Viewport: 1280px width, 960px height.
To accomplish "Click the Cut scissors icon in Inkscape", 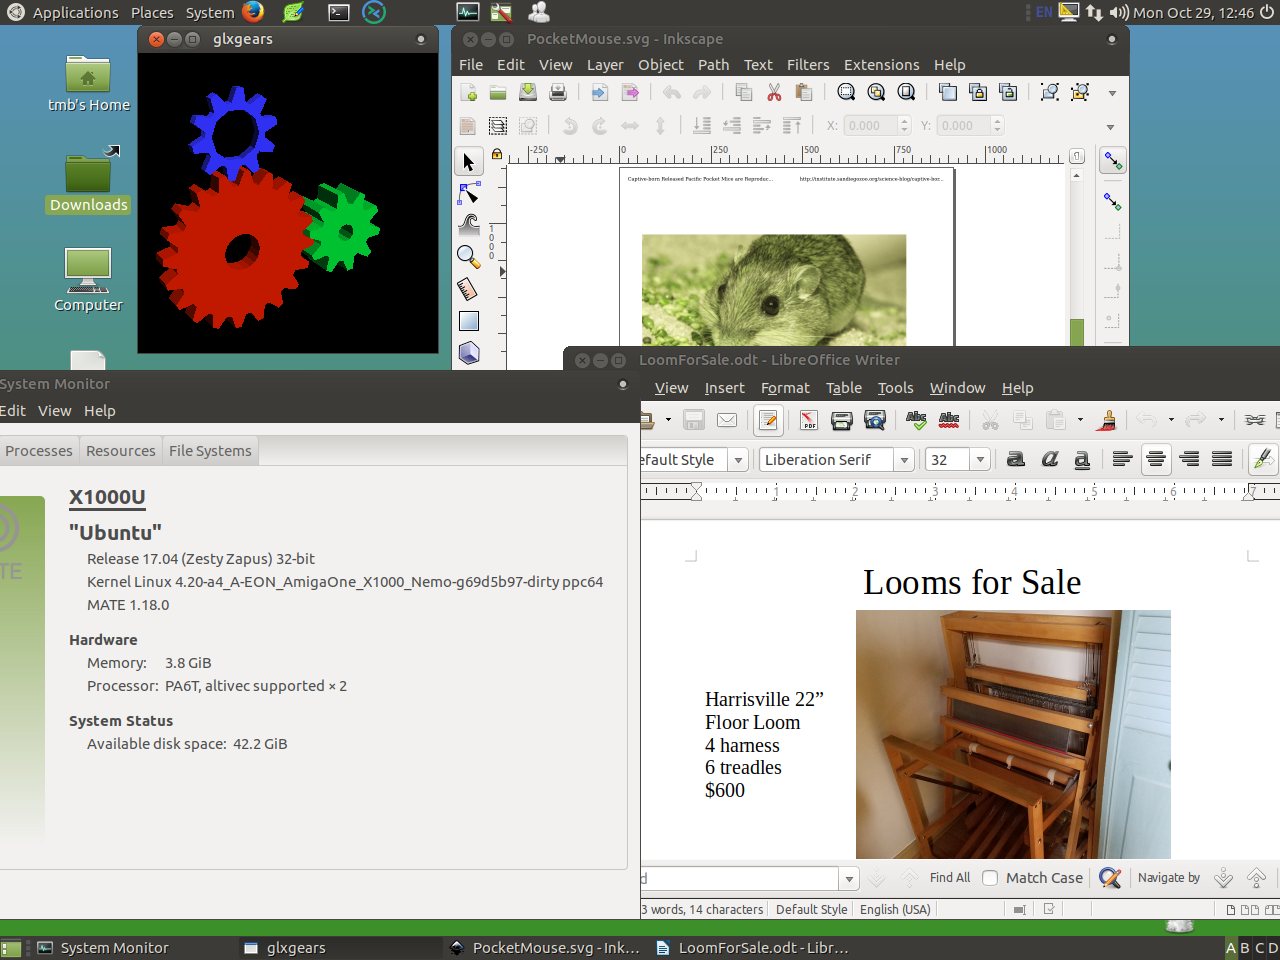I will click(x=774, y=93).
